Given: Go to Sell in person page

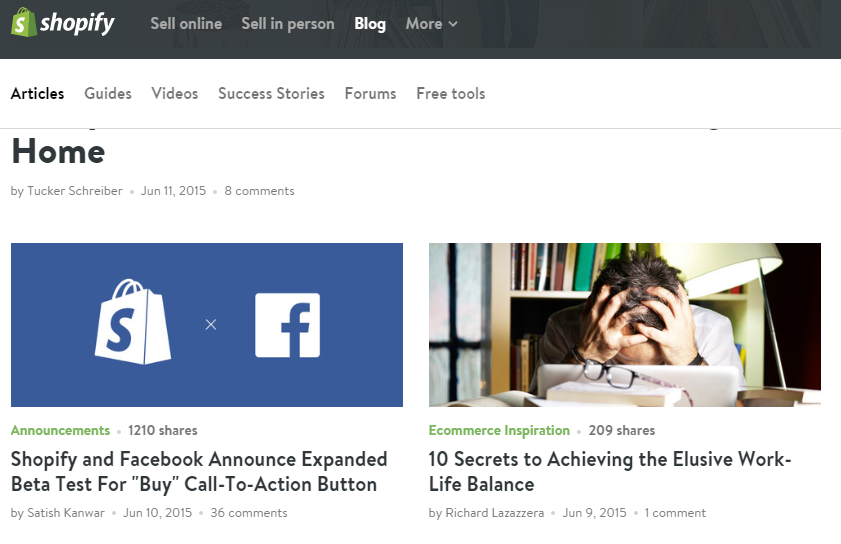Looking at the screenshot, I should (288, 24).
